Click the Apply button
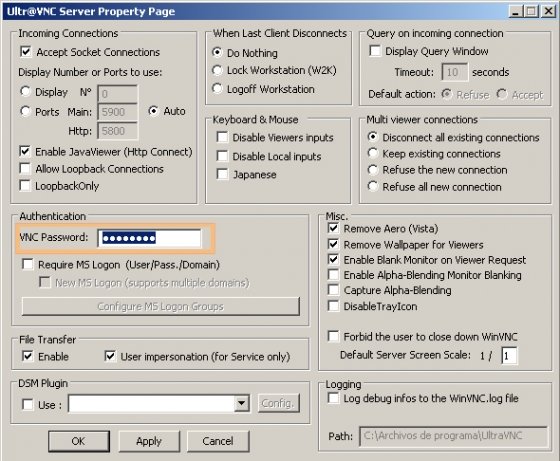Viewport: 560px width, 461px height. click(x=149, y=441)
